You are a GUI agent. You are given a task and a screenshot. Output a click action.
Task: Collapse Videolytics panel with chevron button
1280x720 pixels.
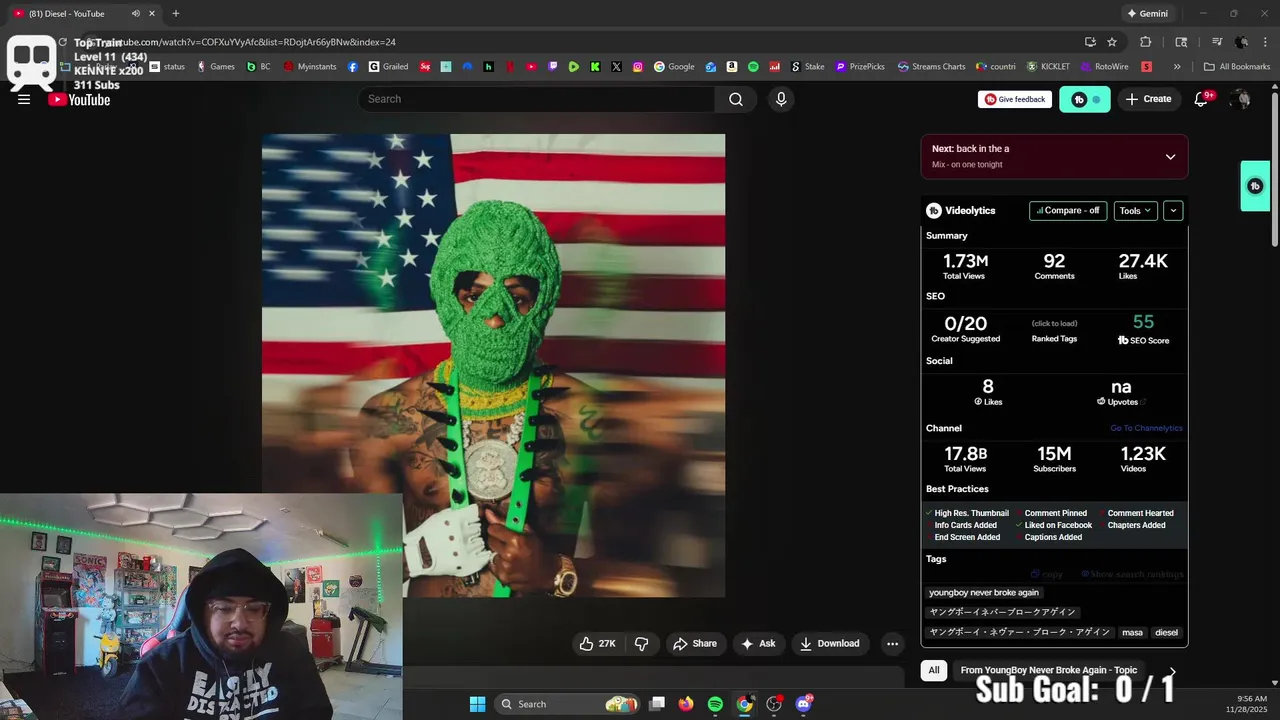click(x=1173, y=211)
